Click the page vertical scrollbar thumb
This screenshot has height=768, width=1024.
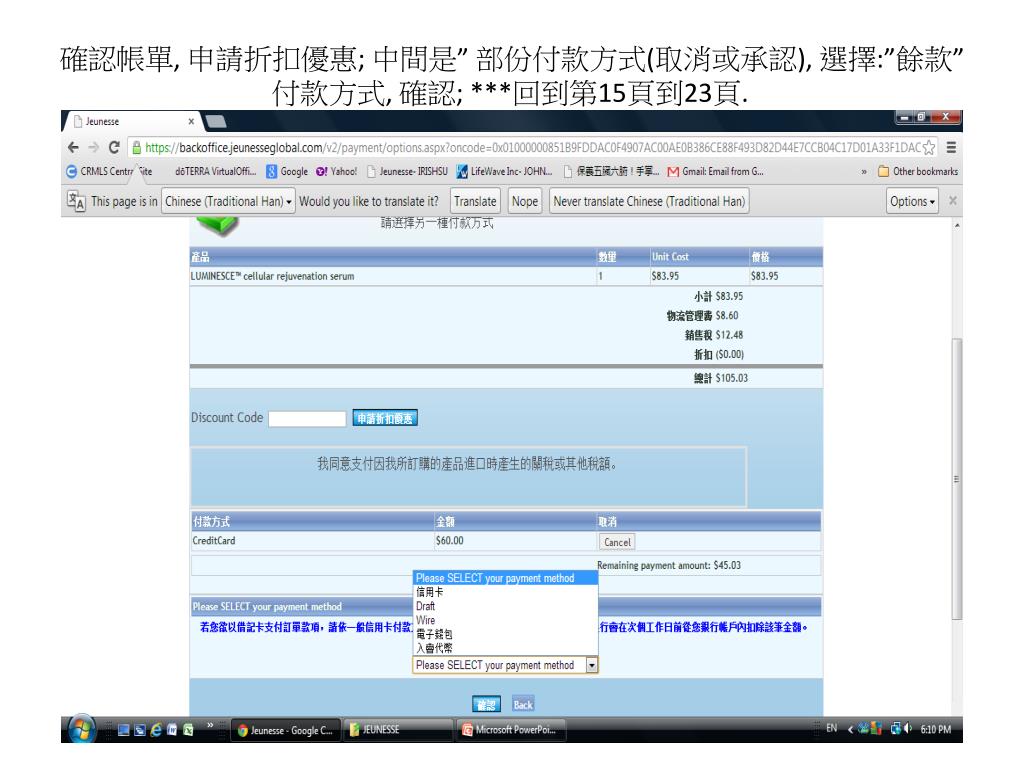[956, 479]
